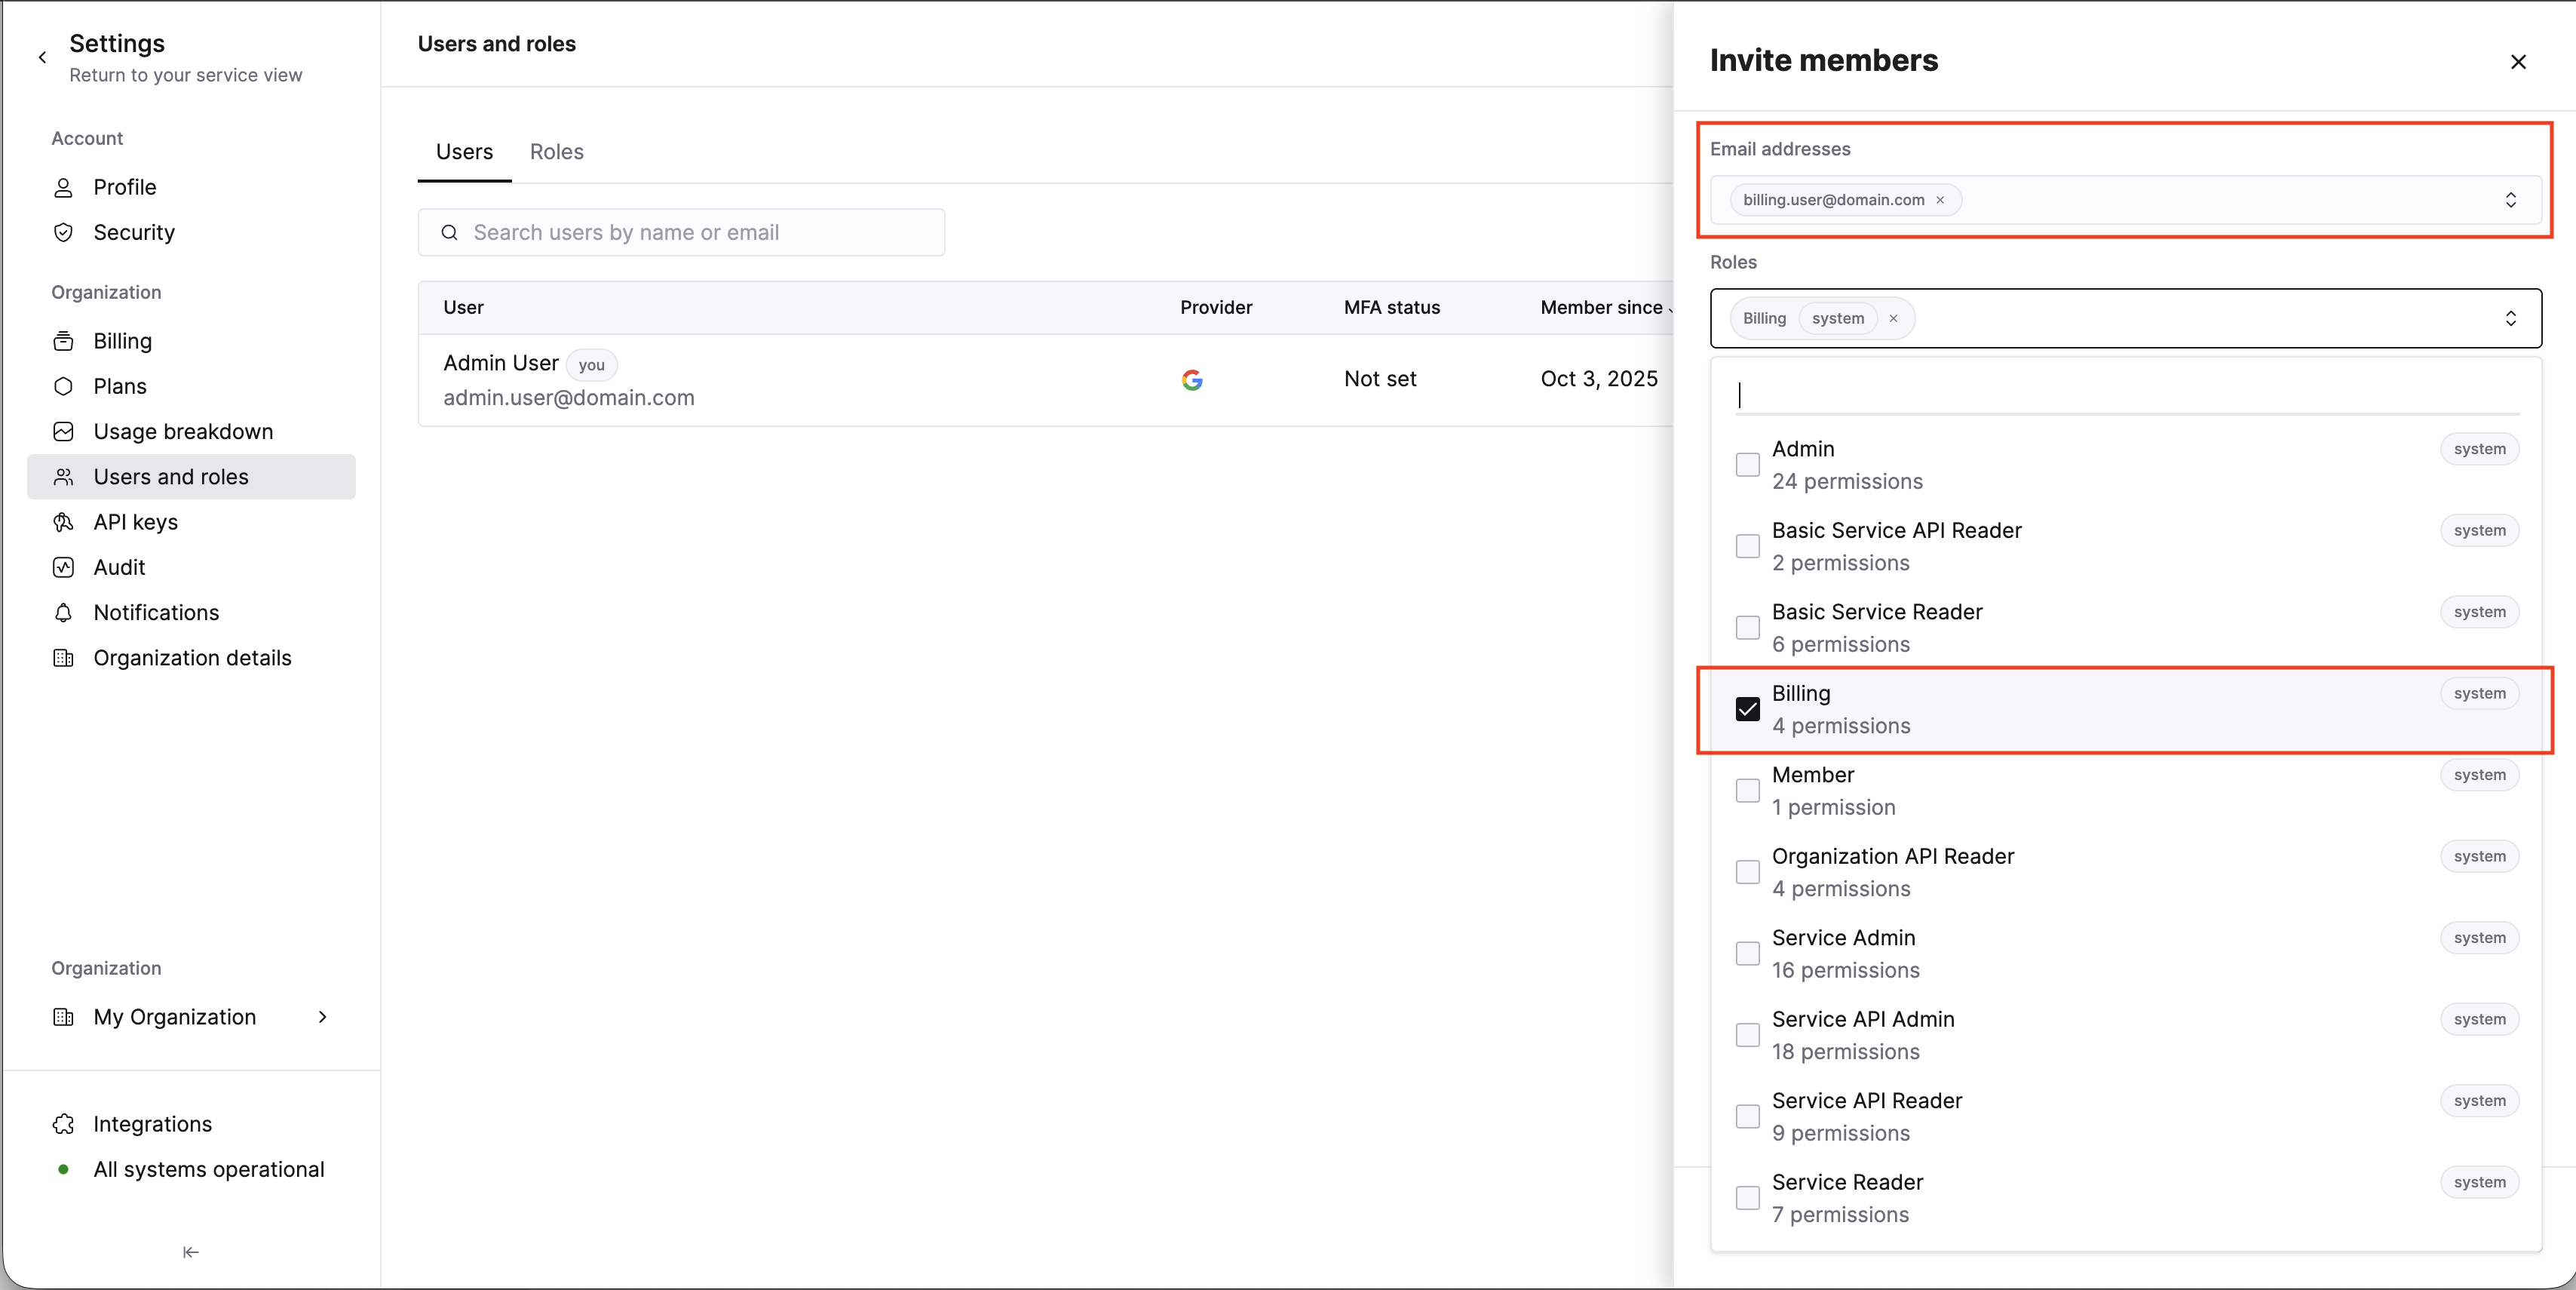Remove the Billing role chip
2576x1290 pixels.
click(1893, 319)
